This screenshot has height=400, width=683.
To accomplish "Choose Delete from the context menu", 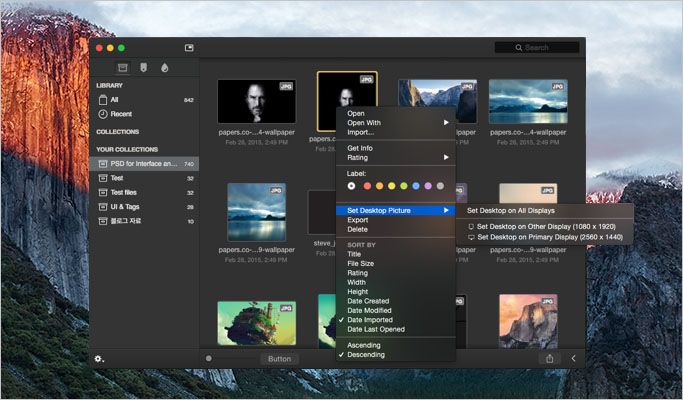I will (x=357, y=230).
